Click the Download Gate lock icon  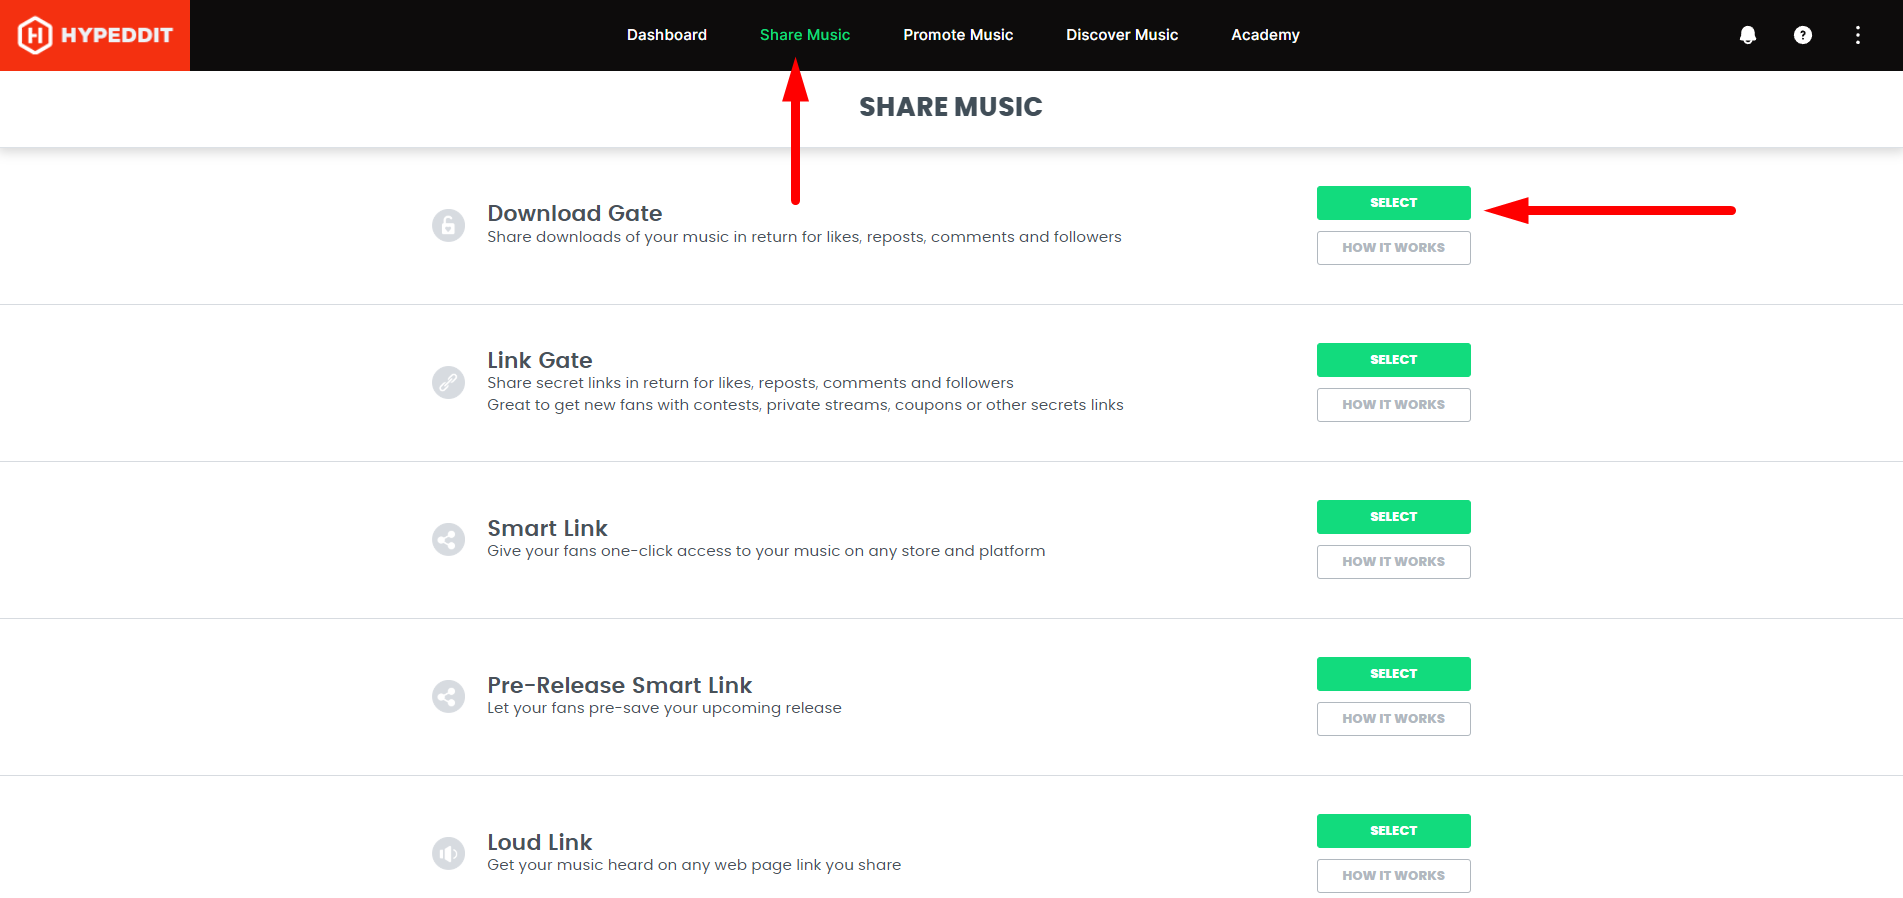[x=448, y=225]
